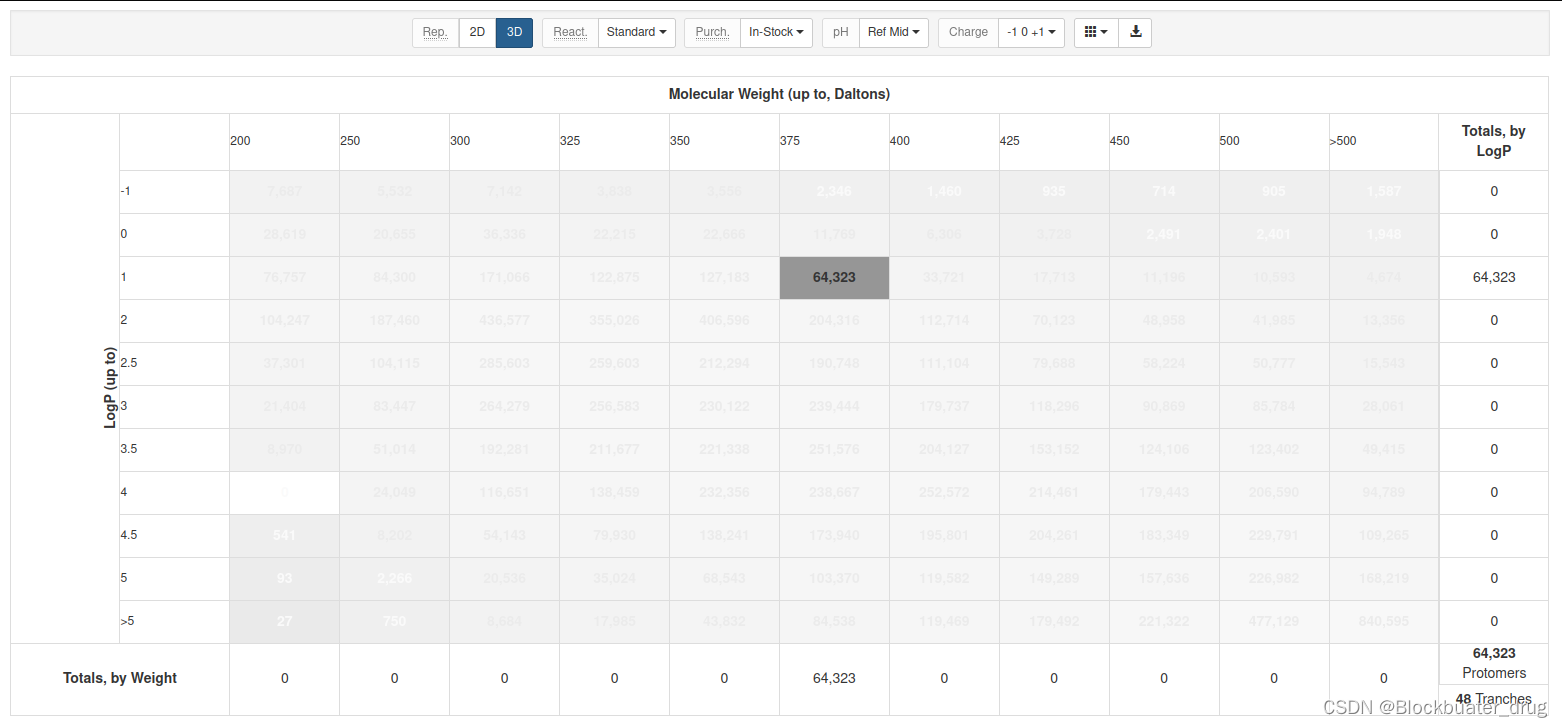Image resolution: width=1562 pixels, height=727 pixels.
Task: Toggle the 935 tranche cell
Action: 1054,191
